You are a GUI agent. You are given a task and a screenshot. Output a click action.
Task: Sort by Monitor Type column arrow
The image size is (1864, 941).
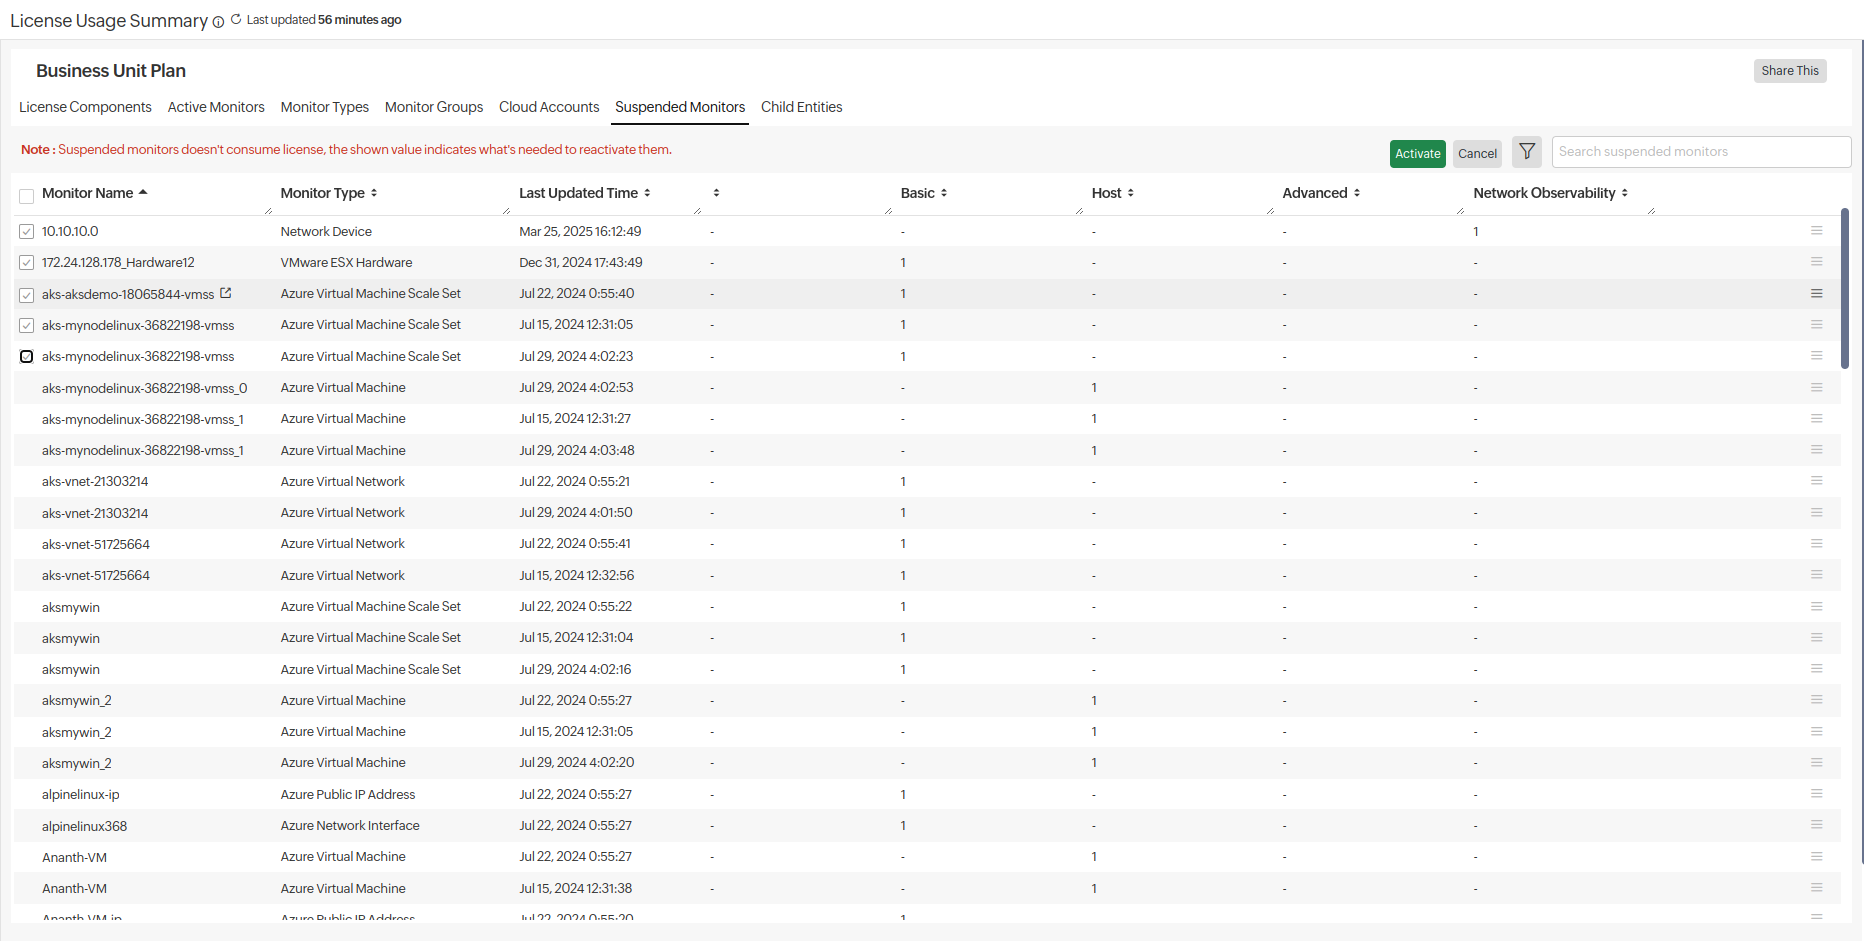(x=374, y=193)
